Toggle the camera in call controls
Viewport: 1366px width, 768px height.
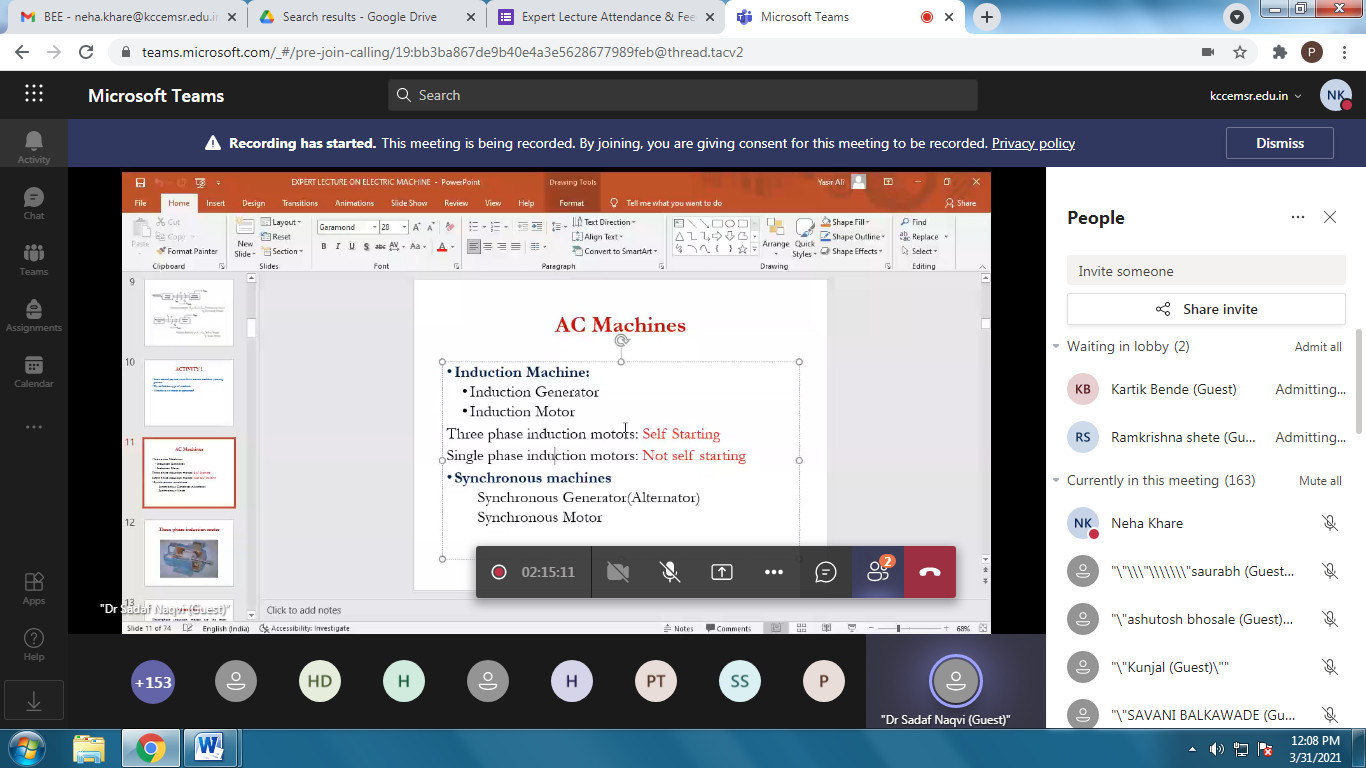[x=618, y=572]
